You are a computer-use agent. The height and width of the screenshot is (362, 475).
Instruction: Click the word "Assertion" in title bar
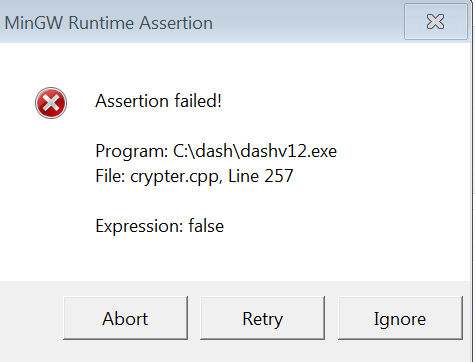(176, 23)
